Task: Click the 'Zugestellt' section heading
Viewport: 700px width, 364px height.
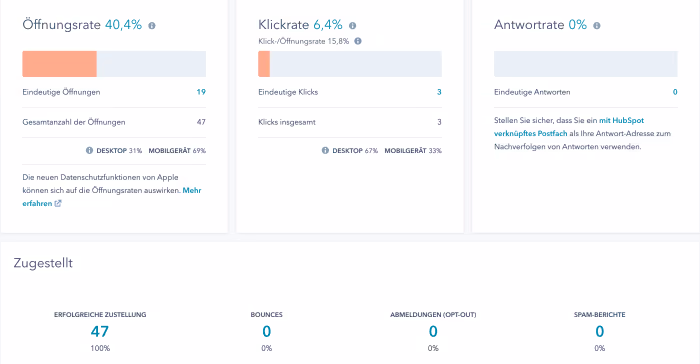Action: 43,263
